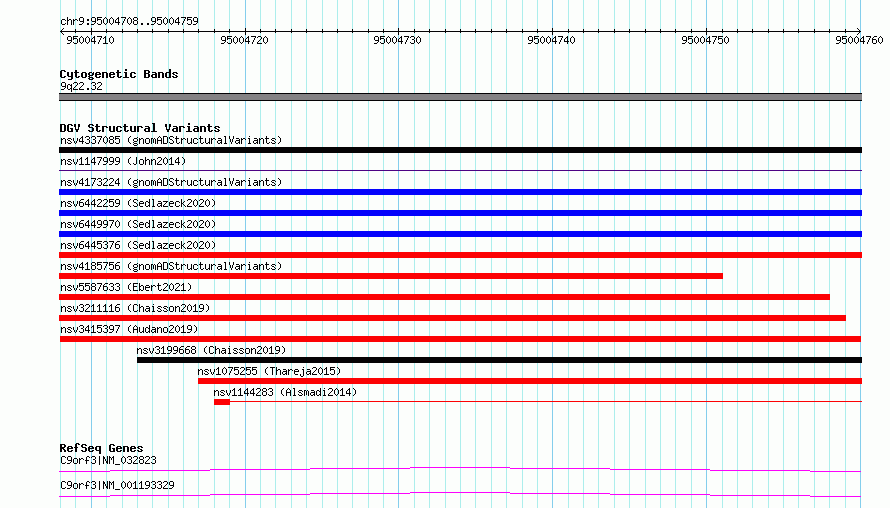The height and width of the screenshot is (508, 890).
Task: Click the Cytogenetic Bands track title
Action: 119,74
